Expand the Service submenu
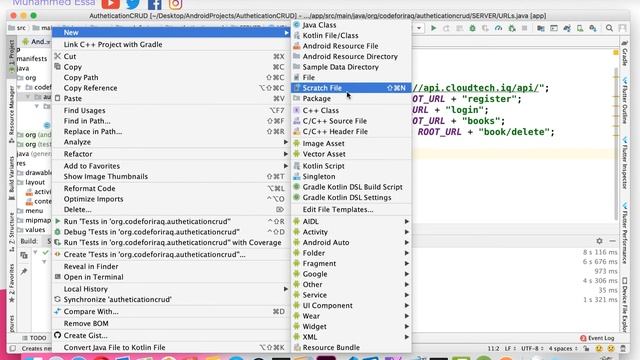The image size is (640, 360). pos(351,295)
